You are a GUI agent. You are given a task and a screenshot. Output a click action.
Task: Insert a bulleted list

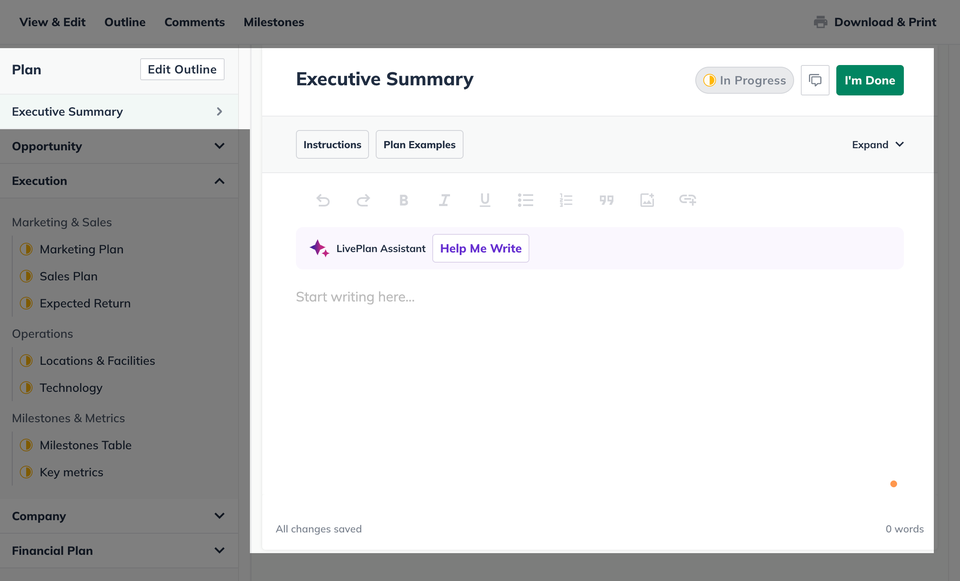pyautogui.click(x=525, y=200)
